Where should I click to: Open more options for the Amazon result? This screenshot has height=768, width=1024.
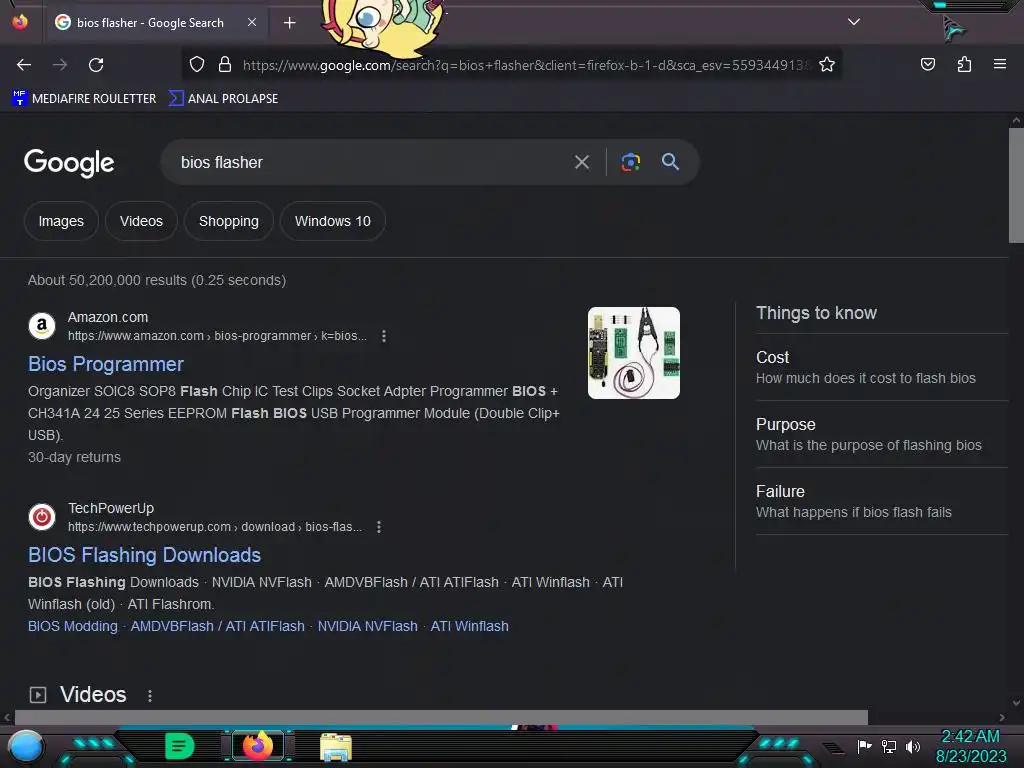(384, 336)
